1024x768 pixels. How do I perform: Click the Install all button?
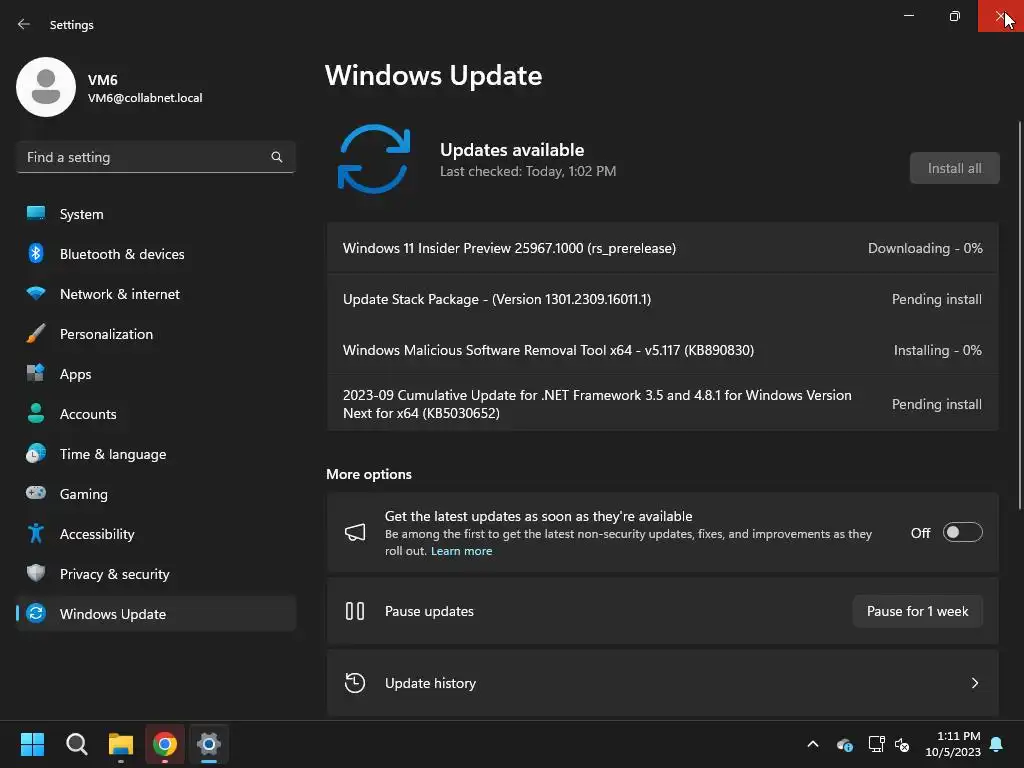955,168
